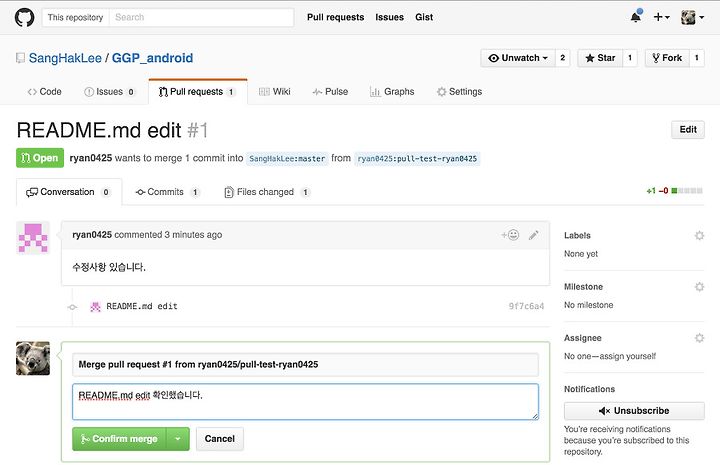The height and width of the screenshot is (465, 720).
Task: Star the GGP_android repository
Action: pos(600,58)
